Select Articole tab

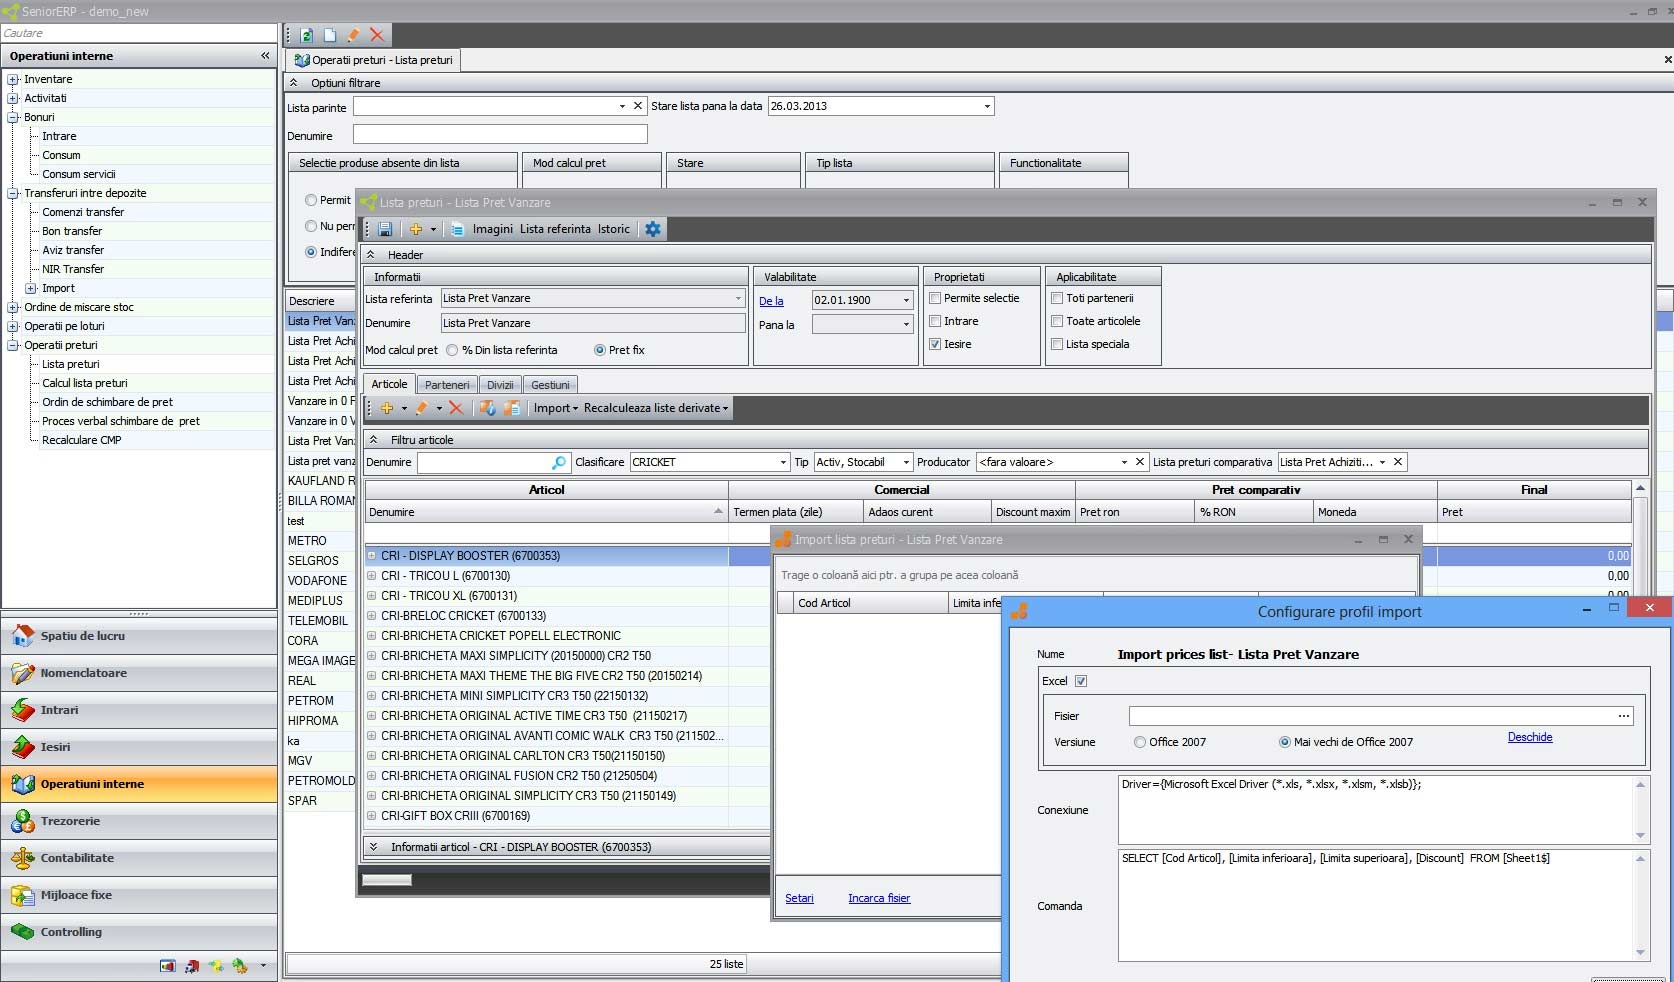tap(389, 384)
